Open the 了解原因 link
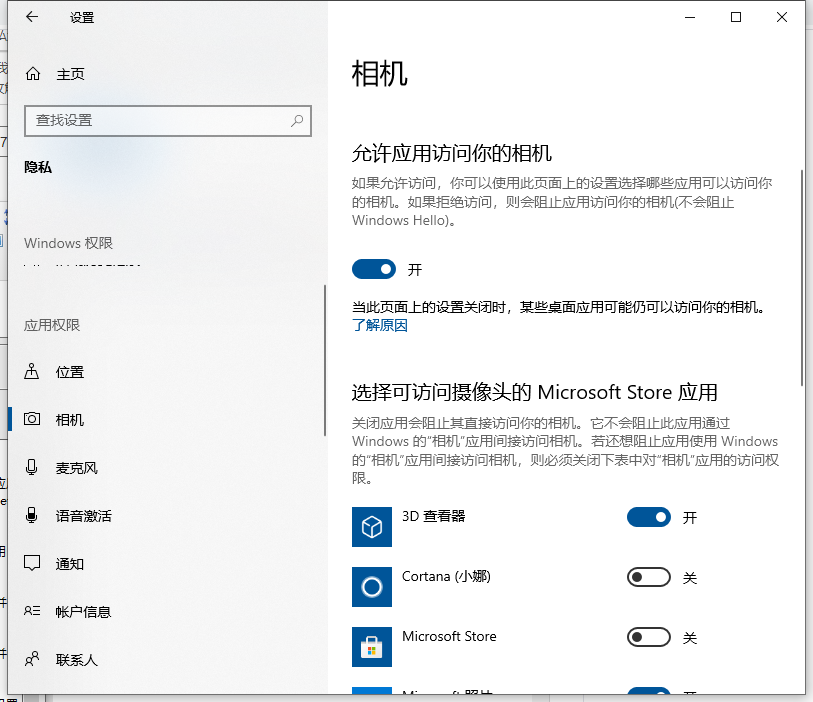Image resolution: width=813 pixels, height=702 pixels. coord(380,326)
